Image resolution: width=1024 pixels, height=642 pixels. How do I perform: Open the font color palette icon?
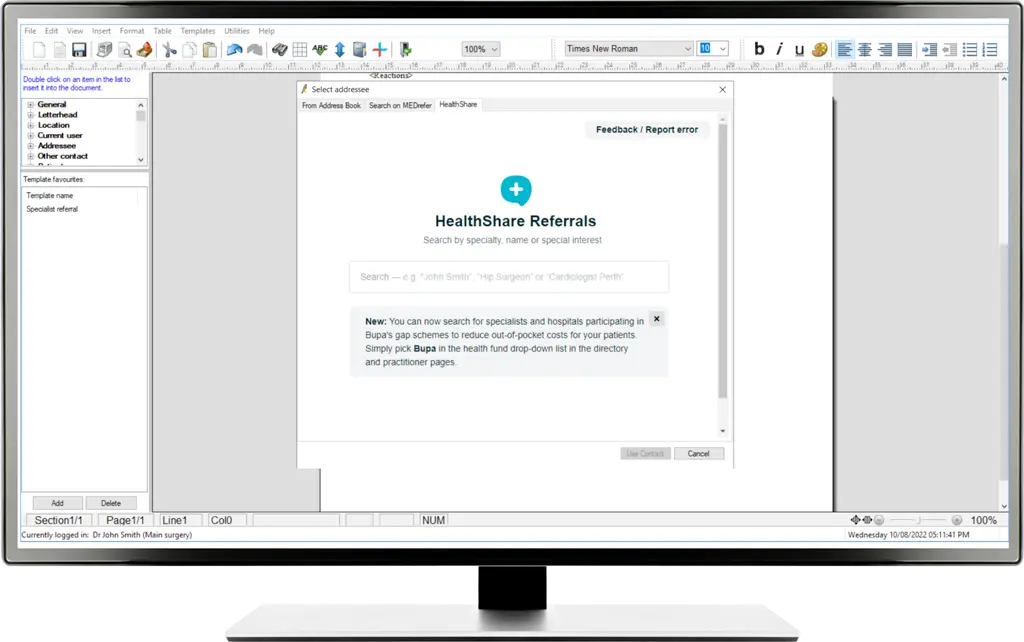[819, 49]
